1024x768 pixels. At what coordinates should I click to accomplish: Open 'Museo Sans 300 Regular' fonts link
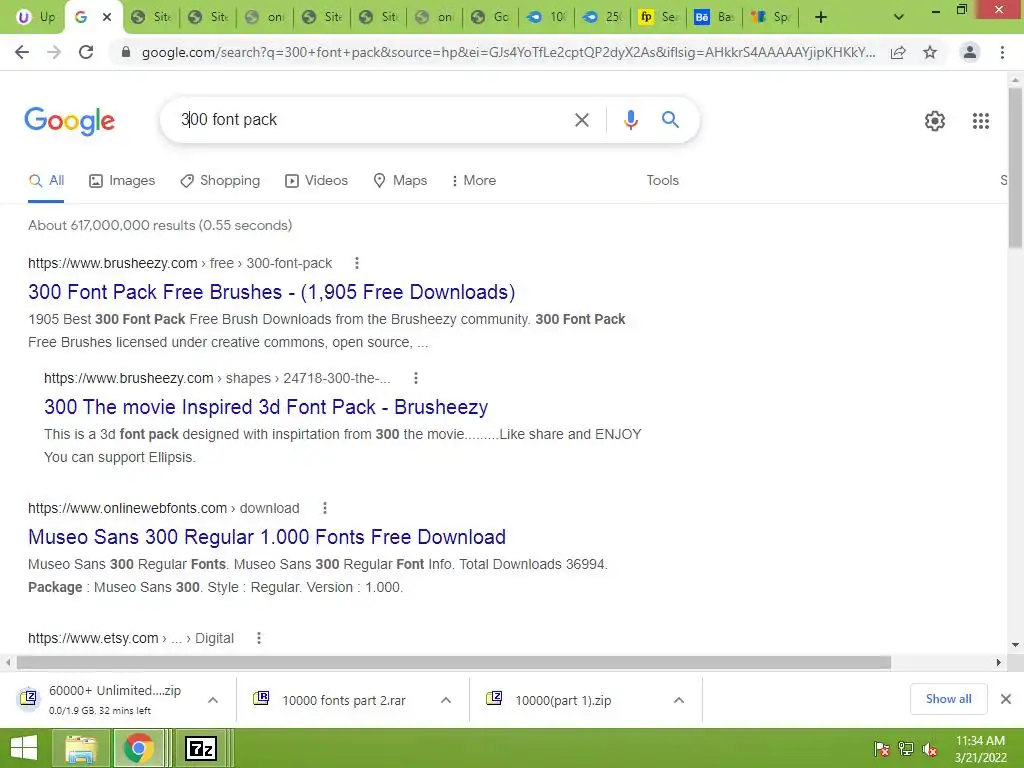(267, 537)
